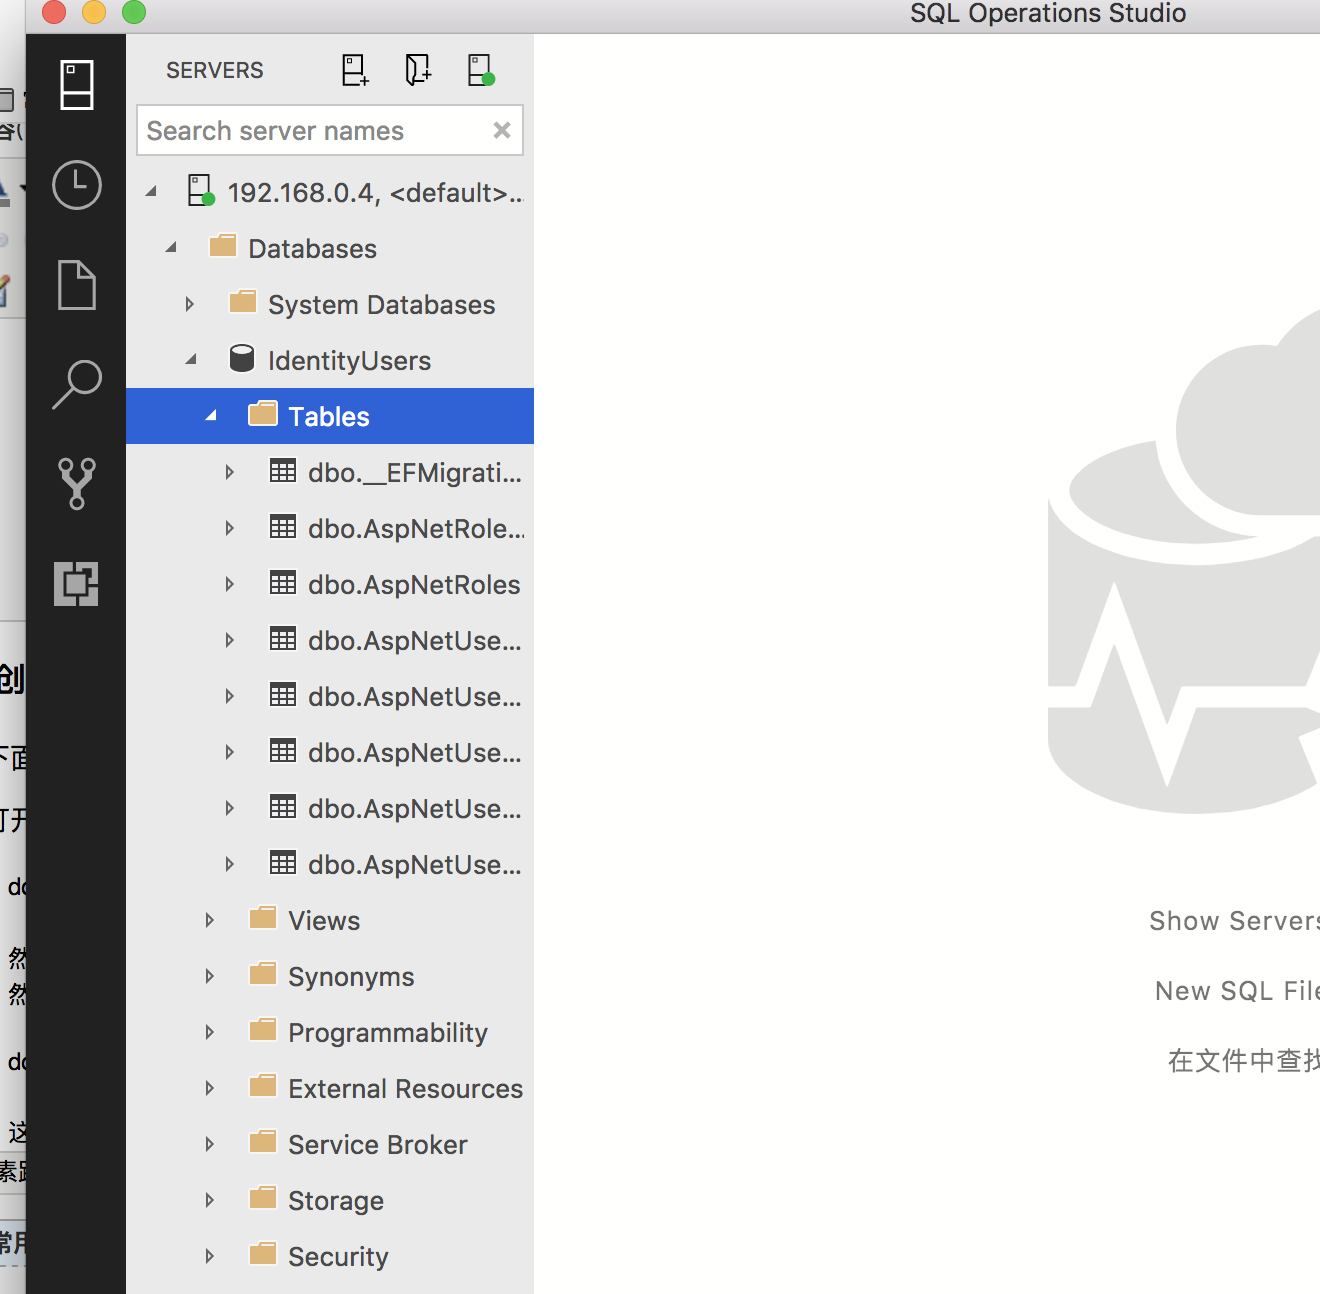Clear the server name search box

[x=502, y=130]
